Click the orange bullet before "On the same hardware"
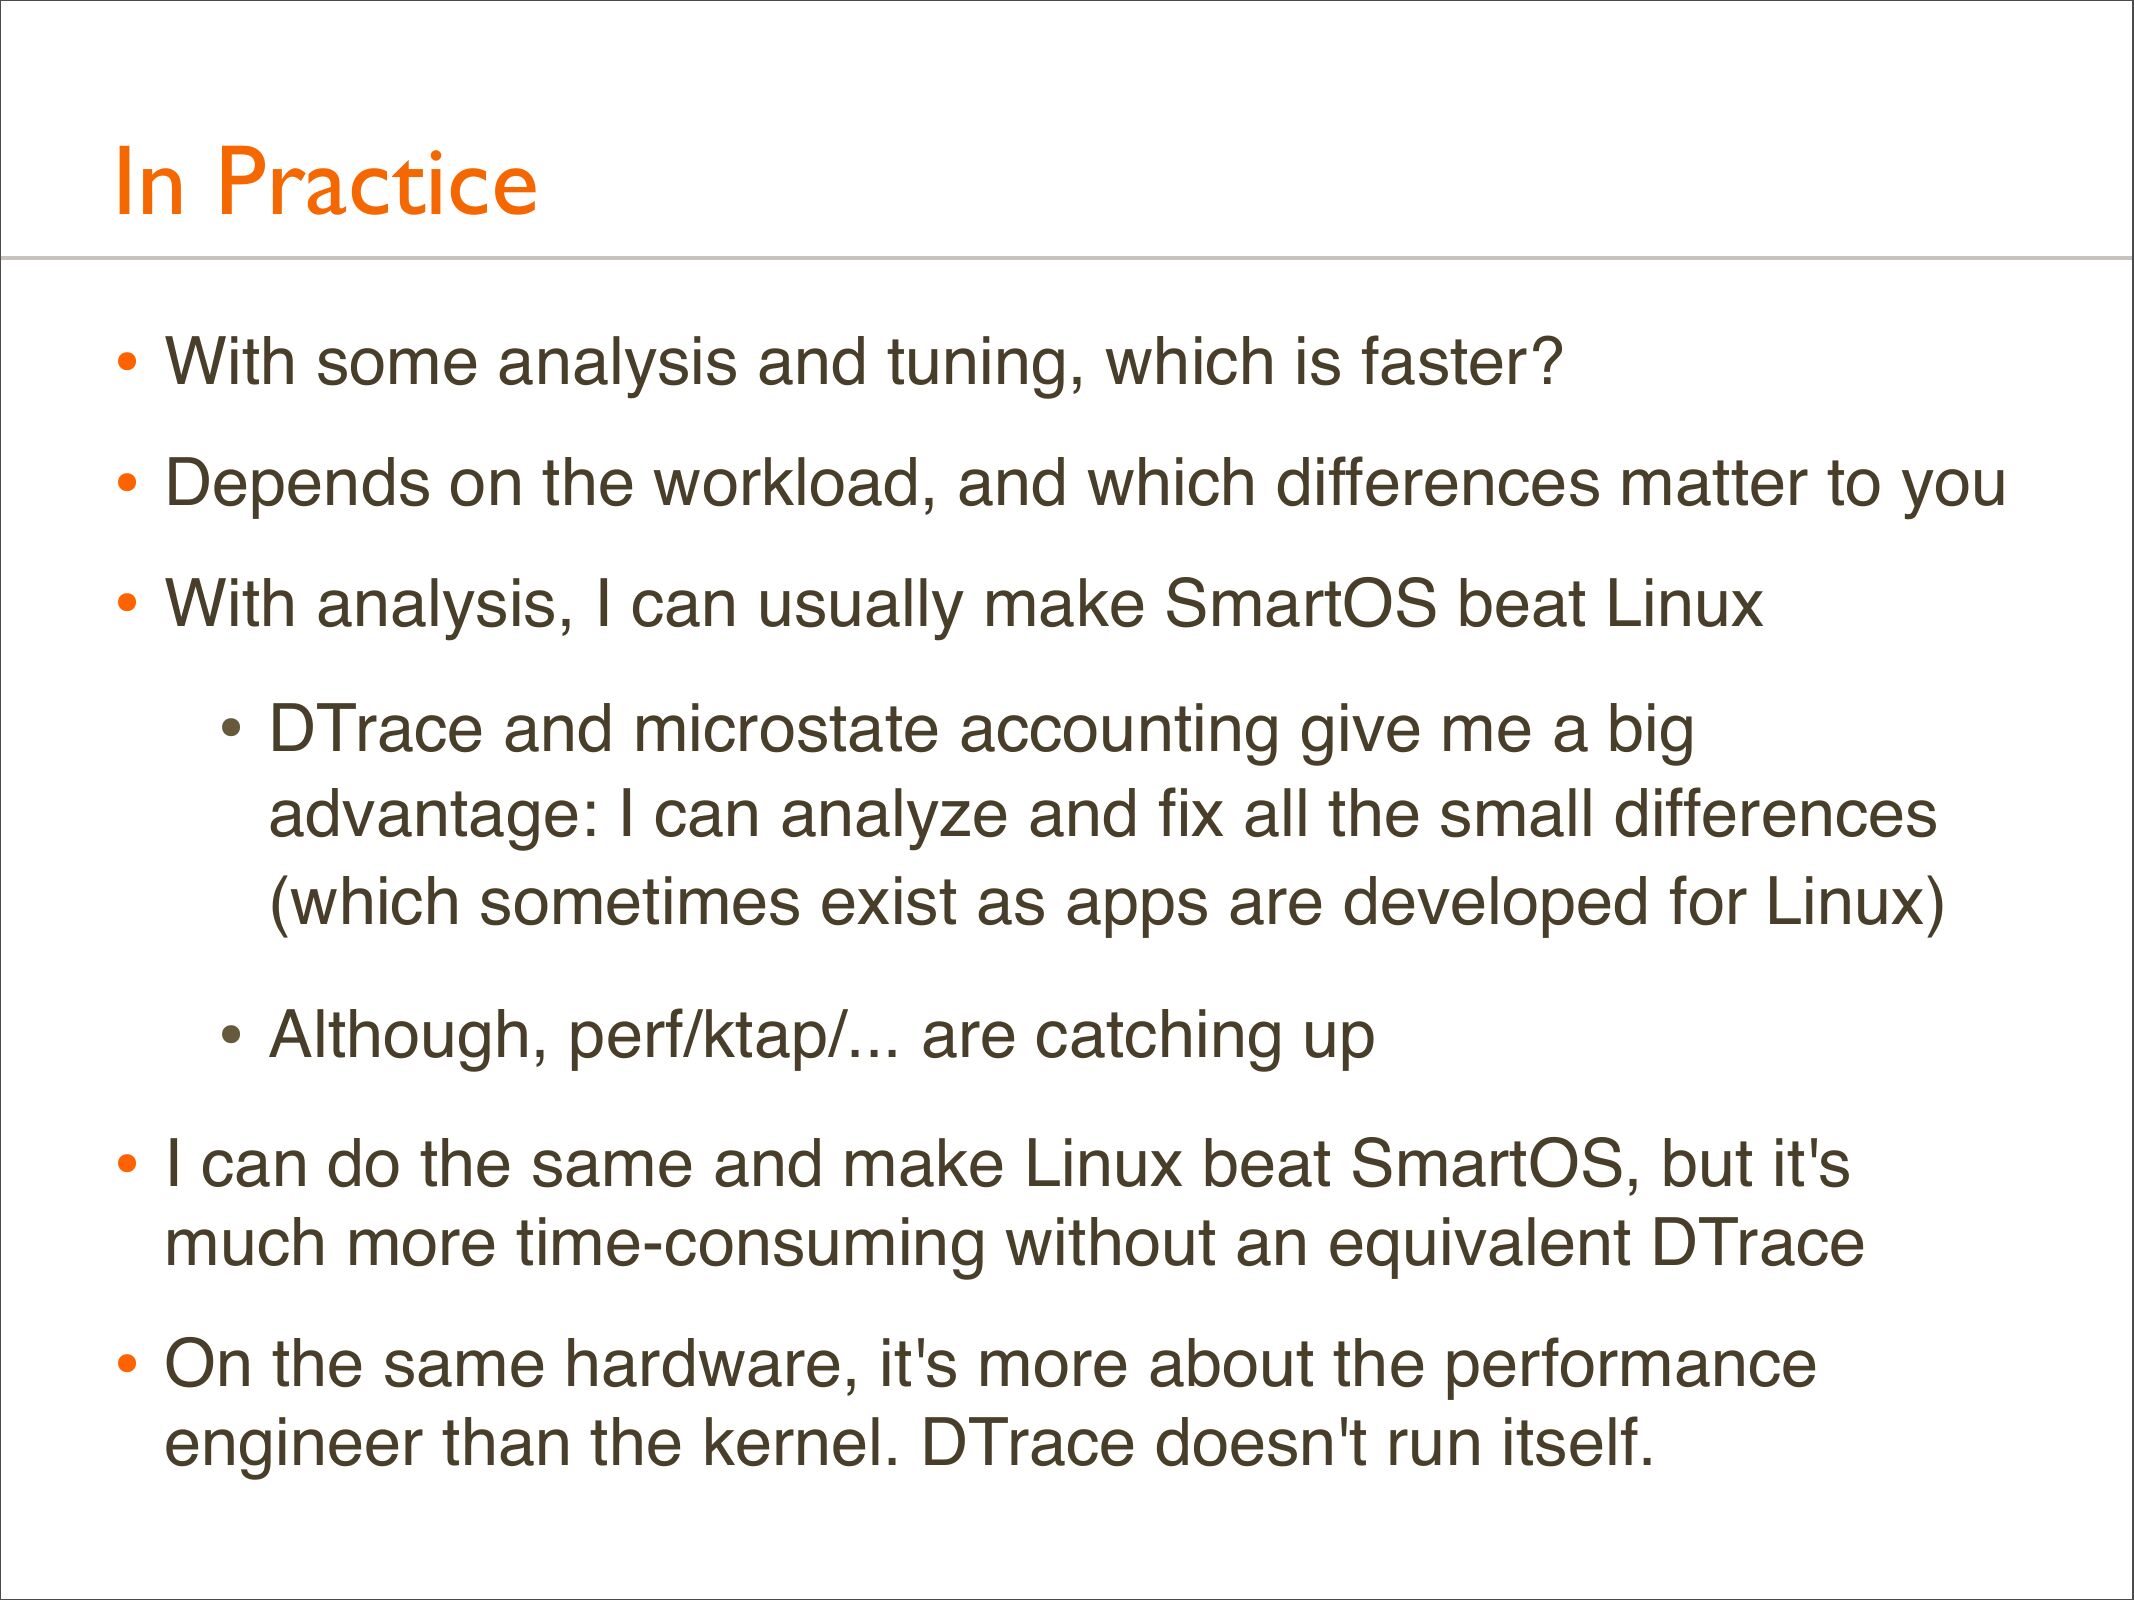This screenshot has width=2134, height=1600. [x=126, y=1363]
